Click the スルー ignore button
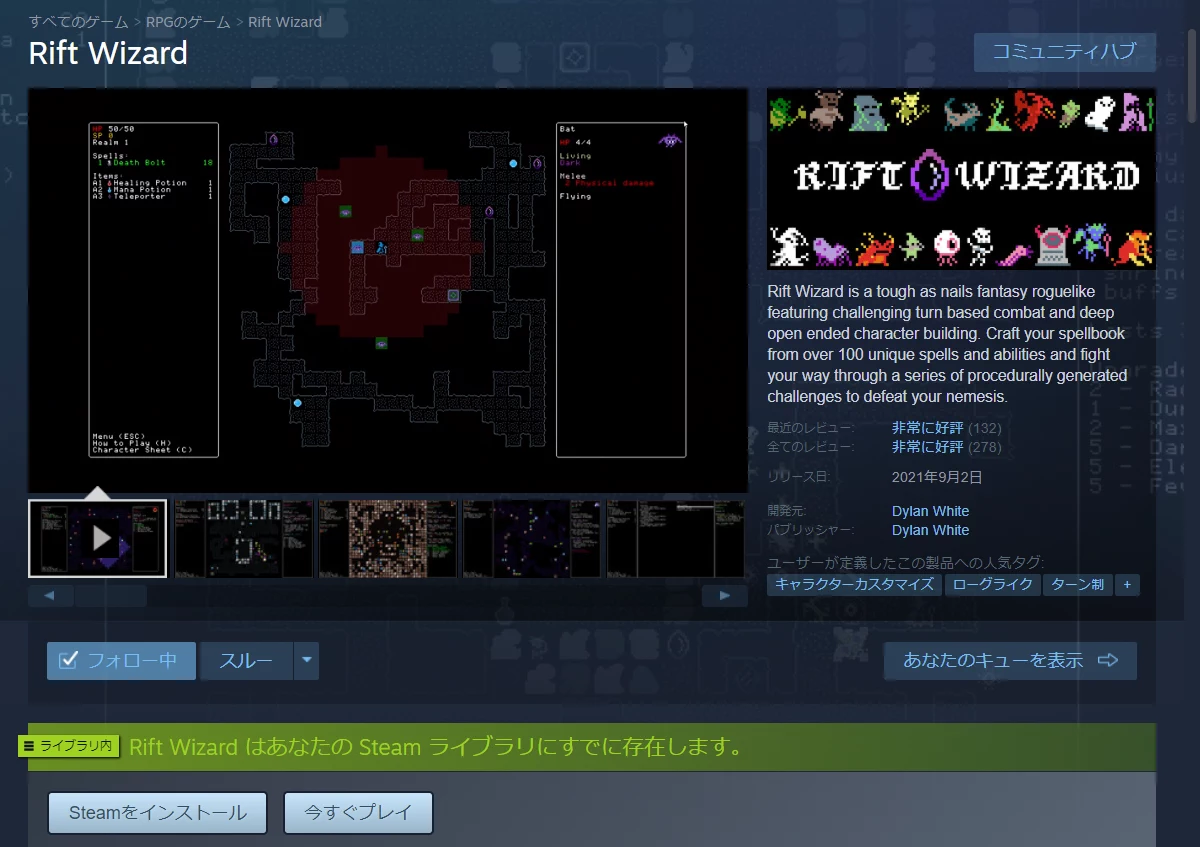This screenshot has width=1200, height=847. [246, 661]
